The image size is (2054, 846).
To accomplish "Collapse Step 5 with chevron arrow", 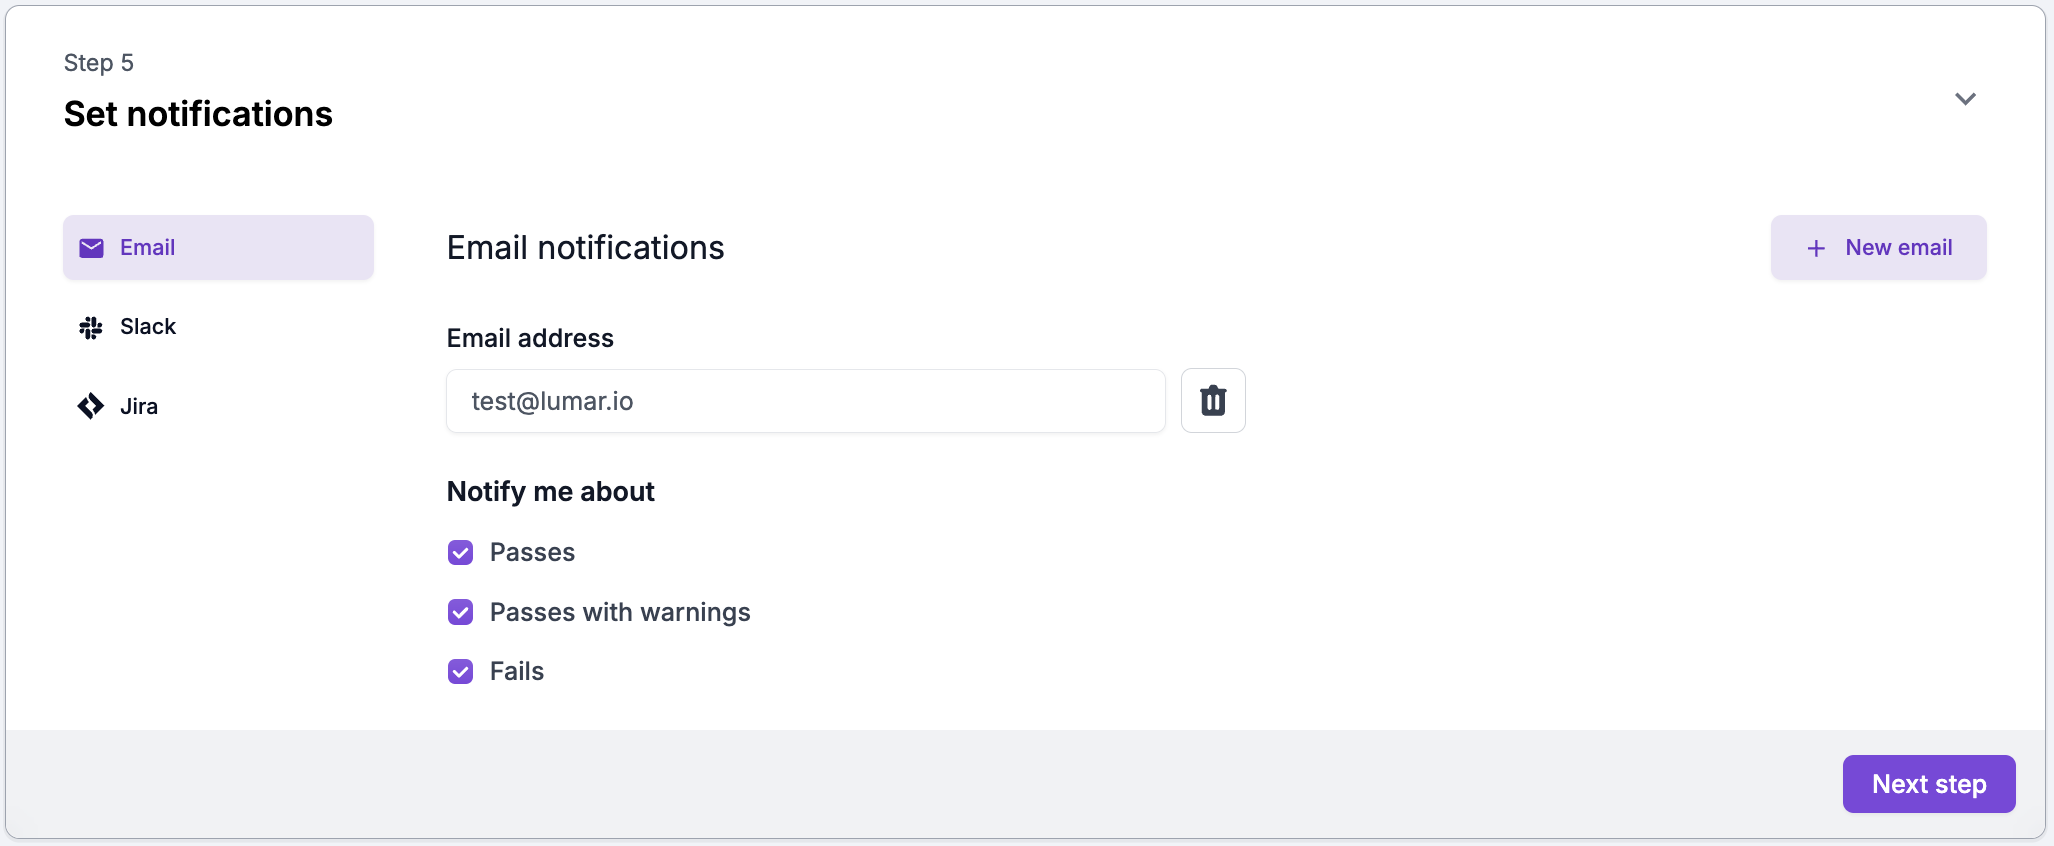I will coord(1965,99).
